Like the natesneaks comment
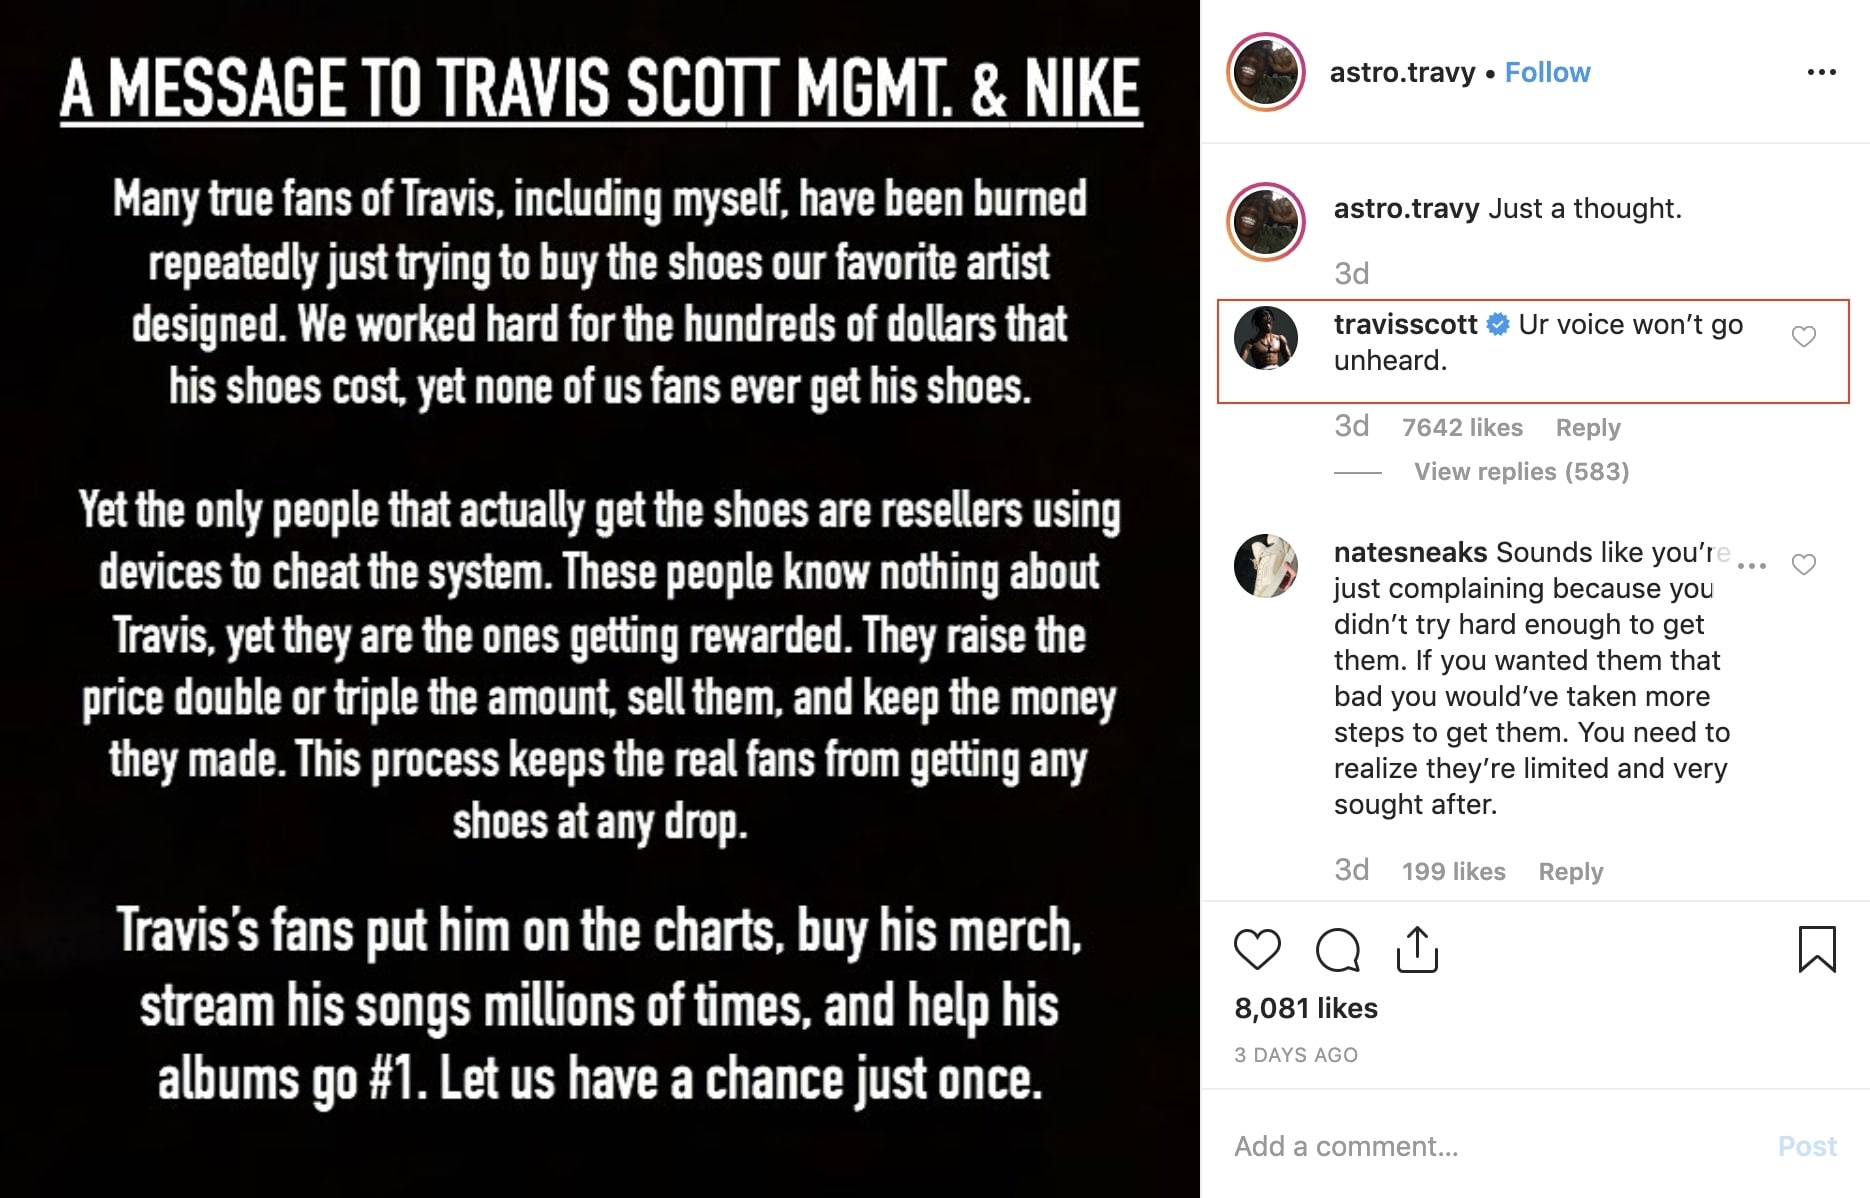Screen dimensions: 1870x1198 point(1803,565)
